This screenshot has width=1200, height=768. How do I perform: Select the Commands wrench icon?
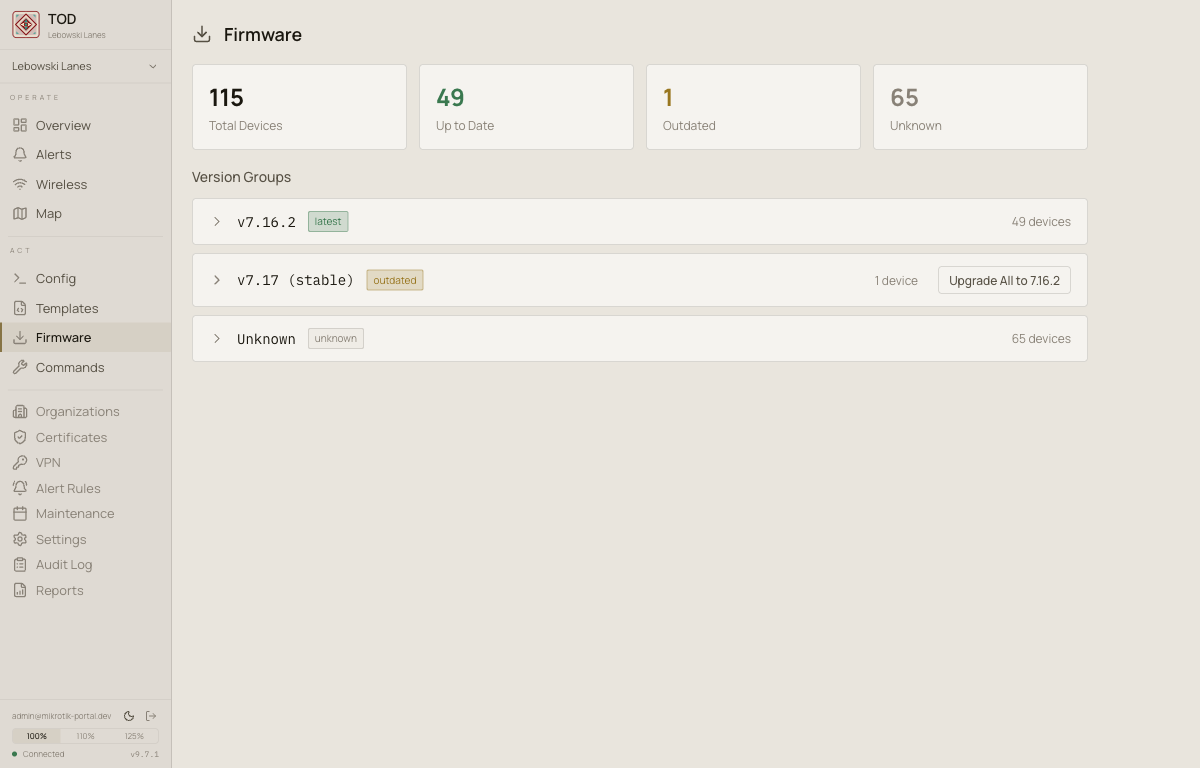20,367
